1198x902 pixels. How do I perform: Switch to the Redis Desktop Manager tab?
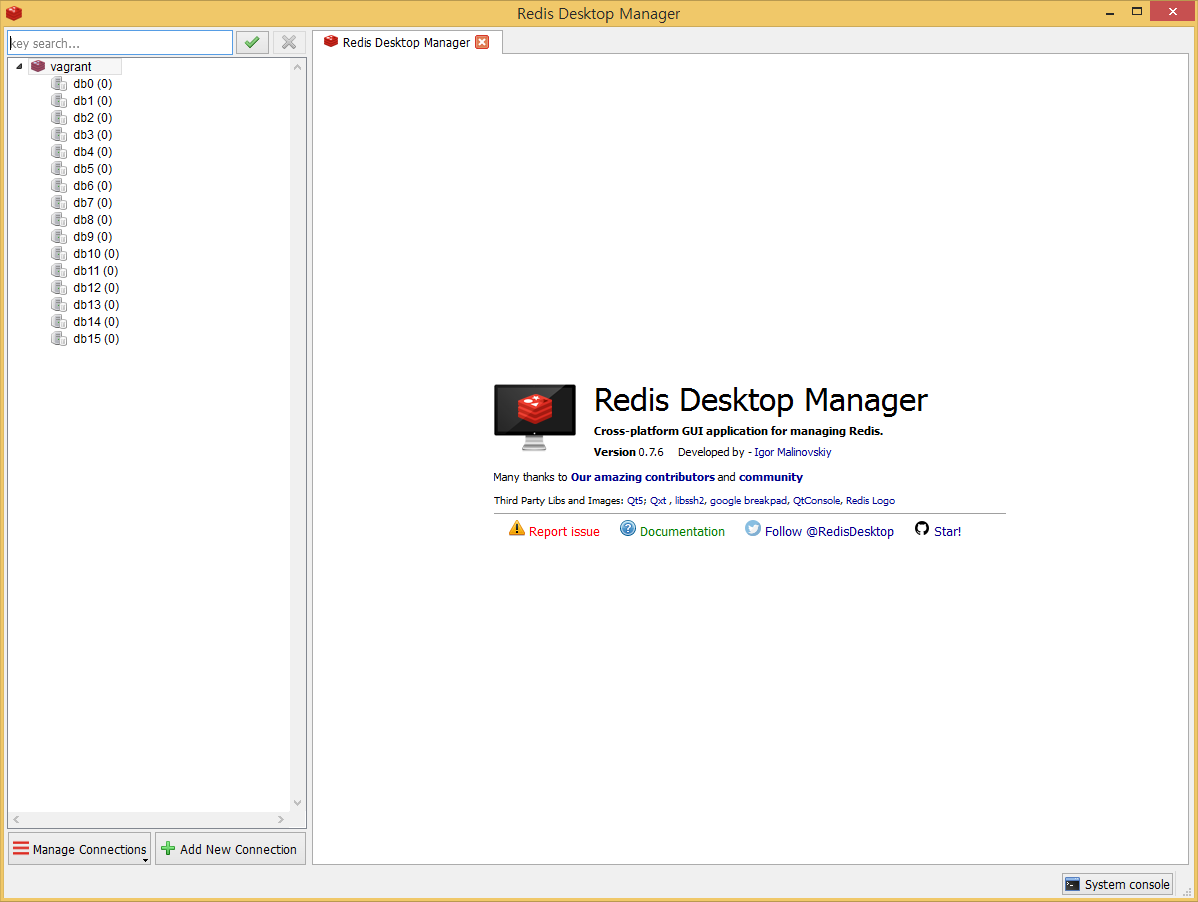[406, 43]
